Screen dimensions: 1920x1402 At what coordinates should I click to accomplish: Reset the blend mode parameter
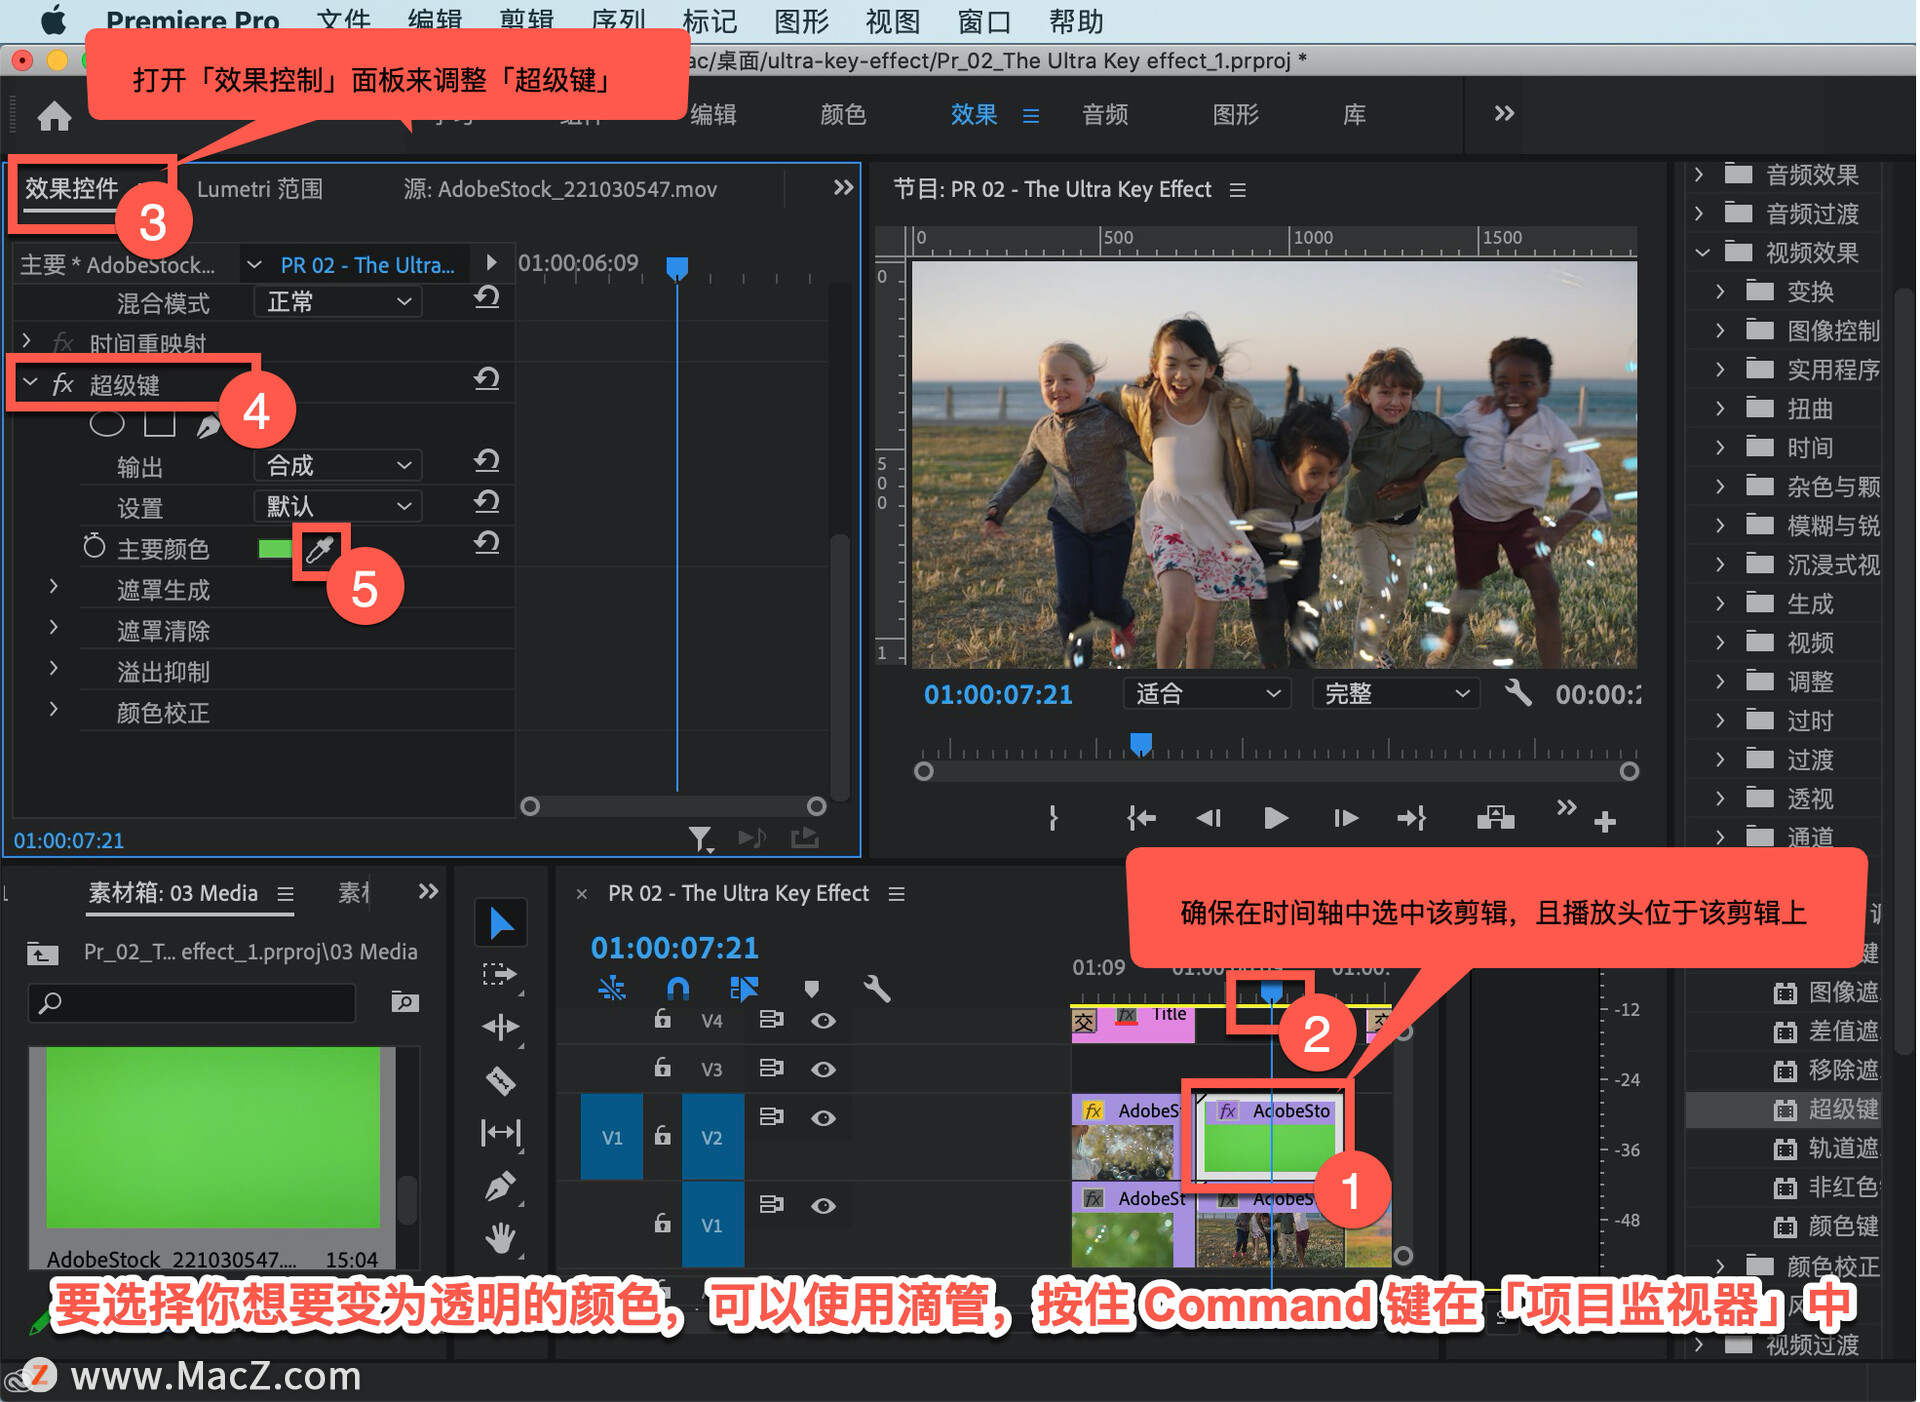point(487,298)
